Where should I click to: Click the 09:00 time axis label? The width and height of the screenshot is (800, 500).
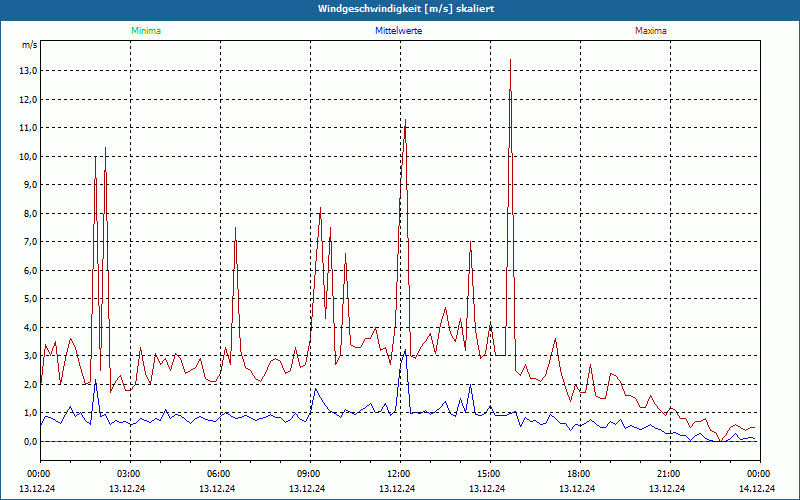(311, 474)
